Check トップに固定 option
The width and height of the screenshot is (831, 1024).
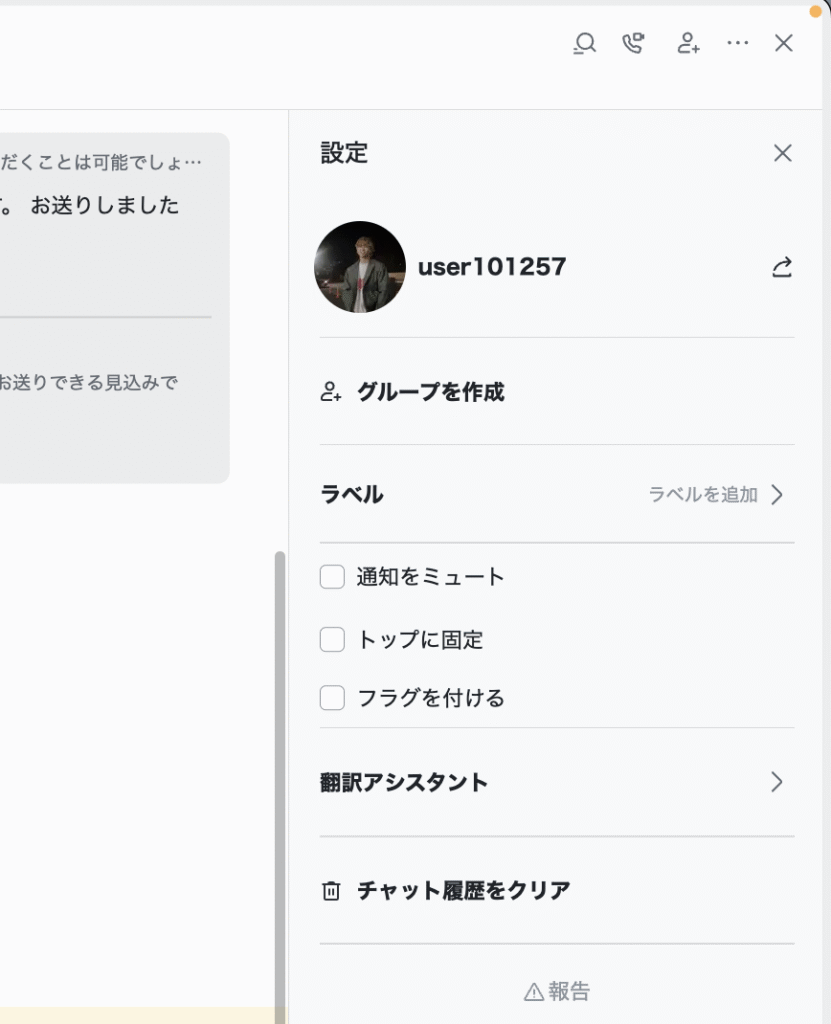point(333,639)
